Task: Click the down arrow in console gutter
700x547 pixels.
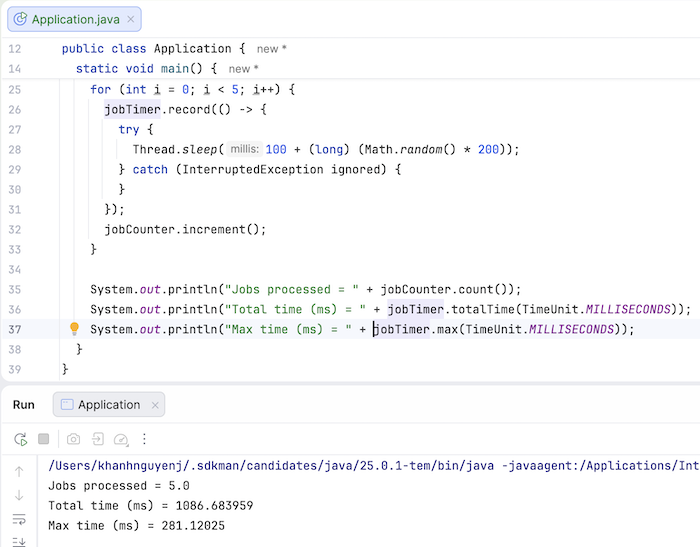Action: click(x=19, y=495)
